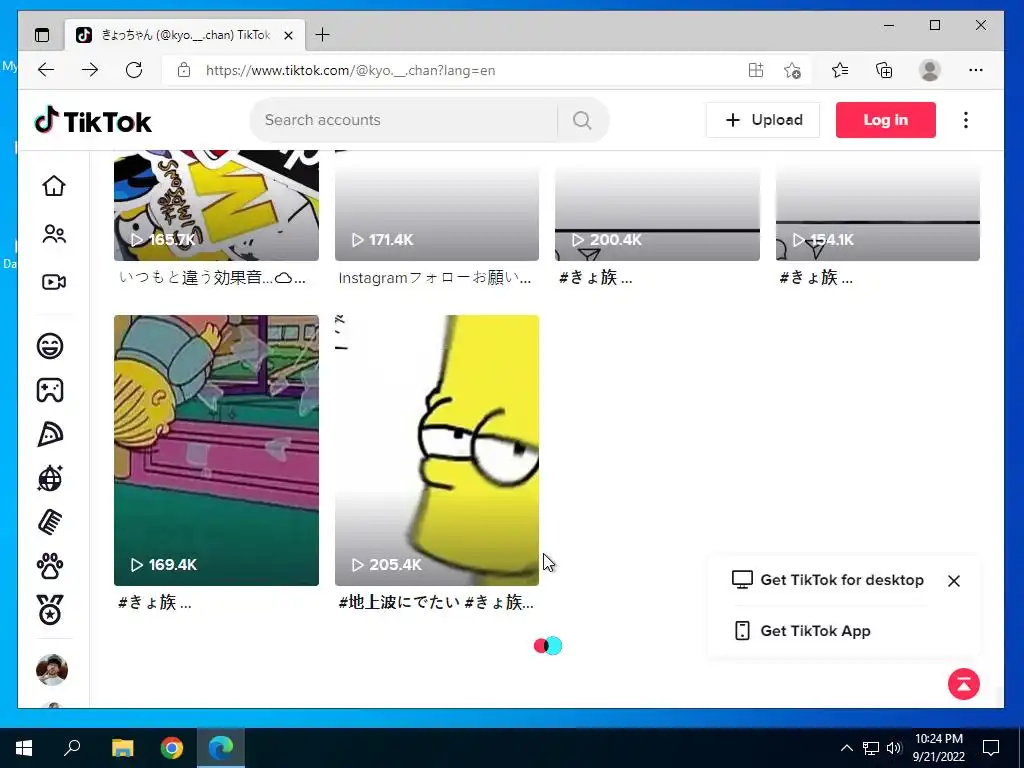Click the Log in button
Viewport: 1024px width, 768px height.
pyautogui.click(x=886, y=120)
